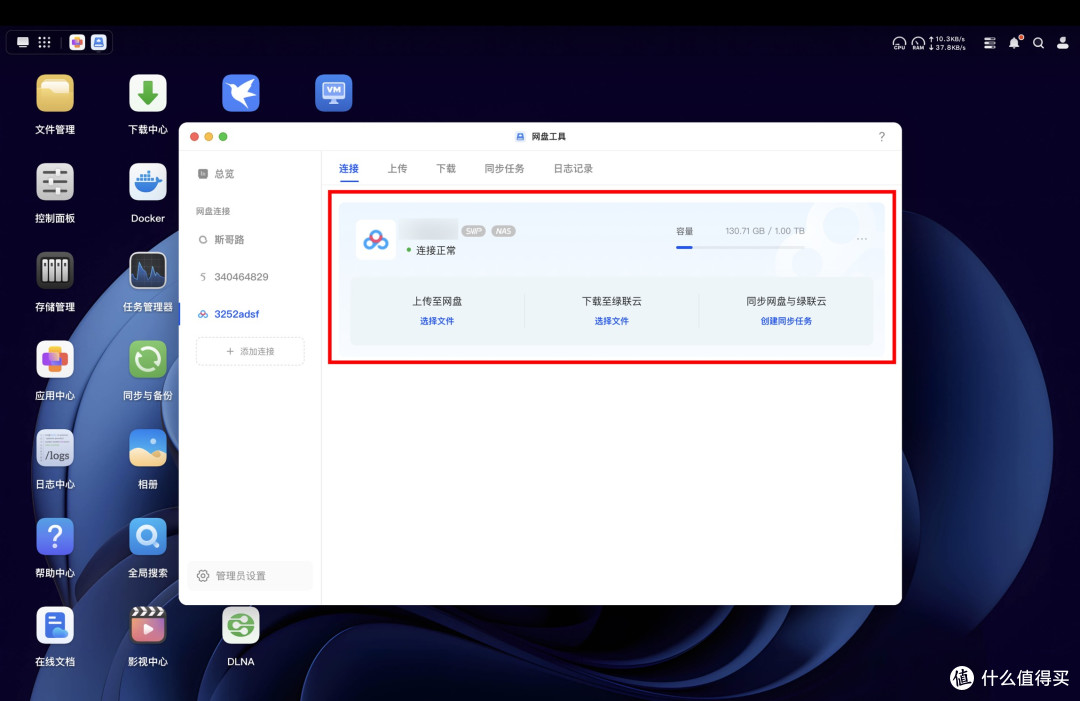Click the 连接正常 status text

click(436, 251)
